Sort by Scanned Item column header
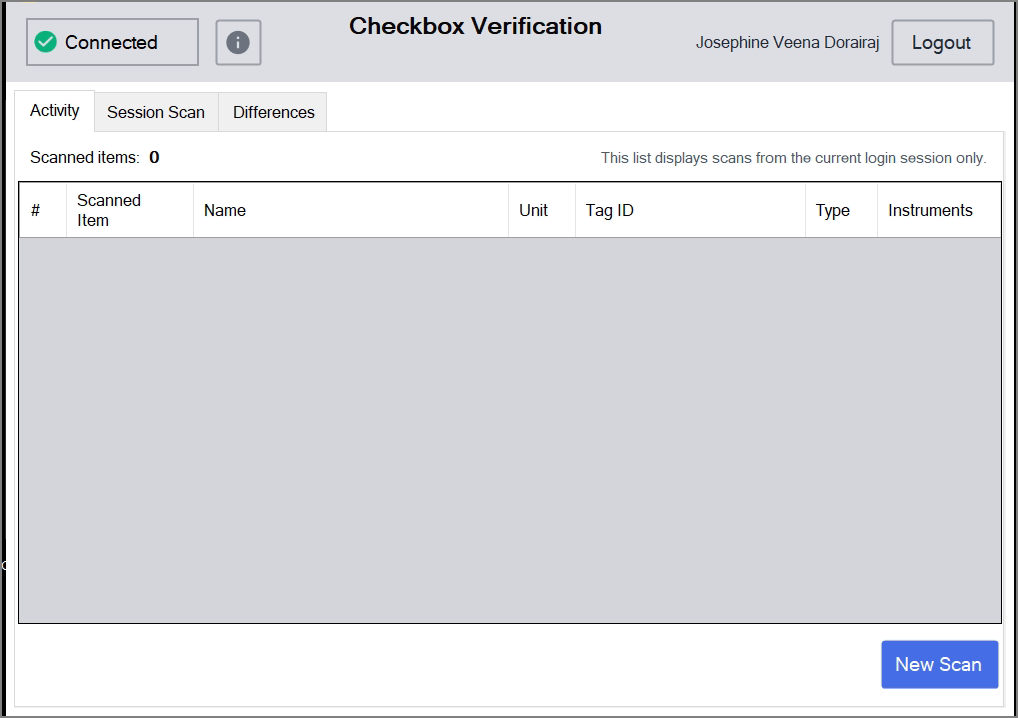1018x718 pixels. 130,210
